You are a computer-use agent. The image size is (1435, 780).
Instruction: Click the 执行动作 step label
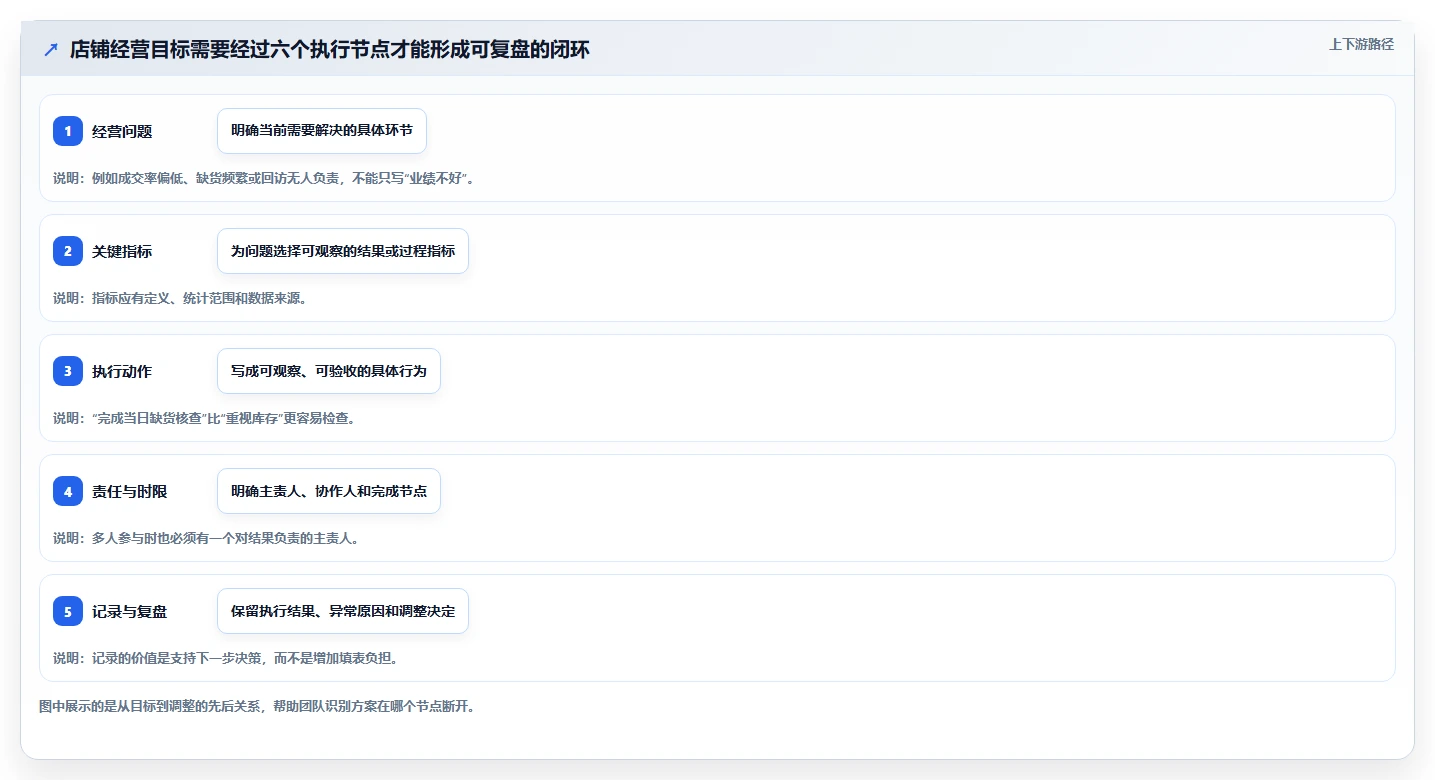pyautogui.click(x=122, y=371)
